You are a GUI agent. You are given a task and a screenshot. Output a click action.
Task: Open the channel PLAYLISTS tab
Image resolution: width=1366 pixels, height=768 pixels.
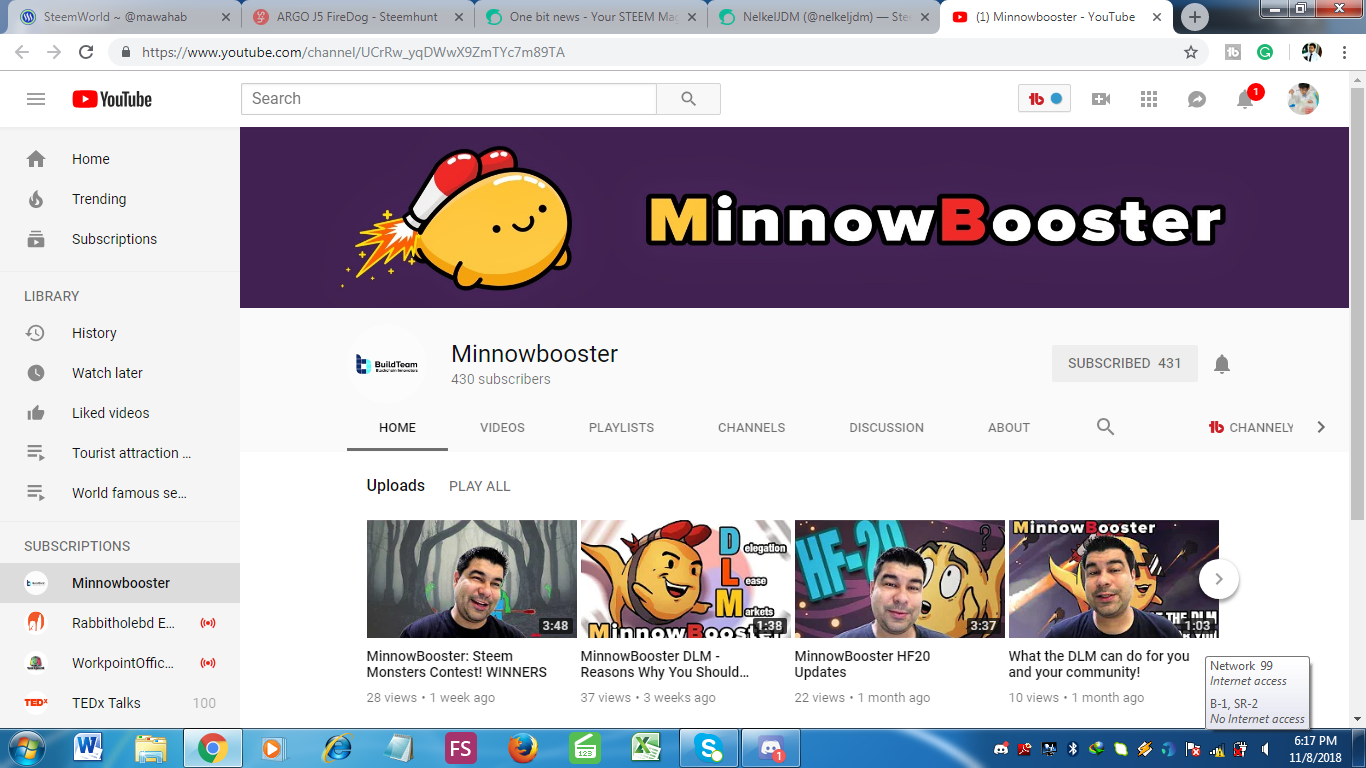pyautogui.click(x=621, y=427)
